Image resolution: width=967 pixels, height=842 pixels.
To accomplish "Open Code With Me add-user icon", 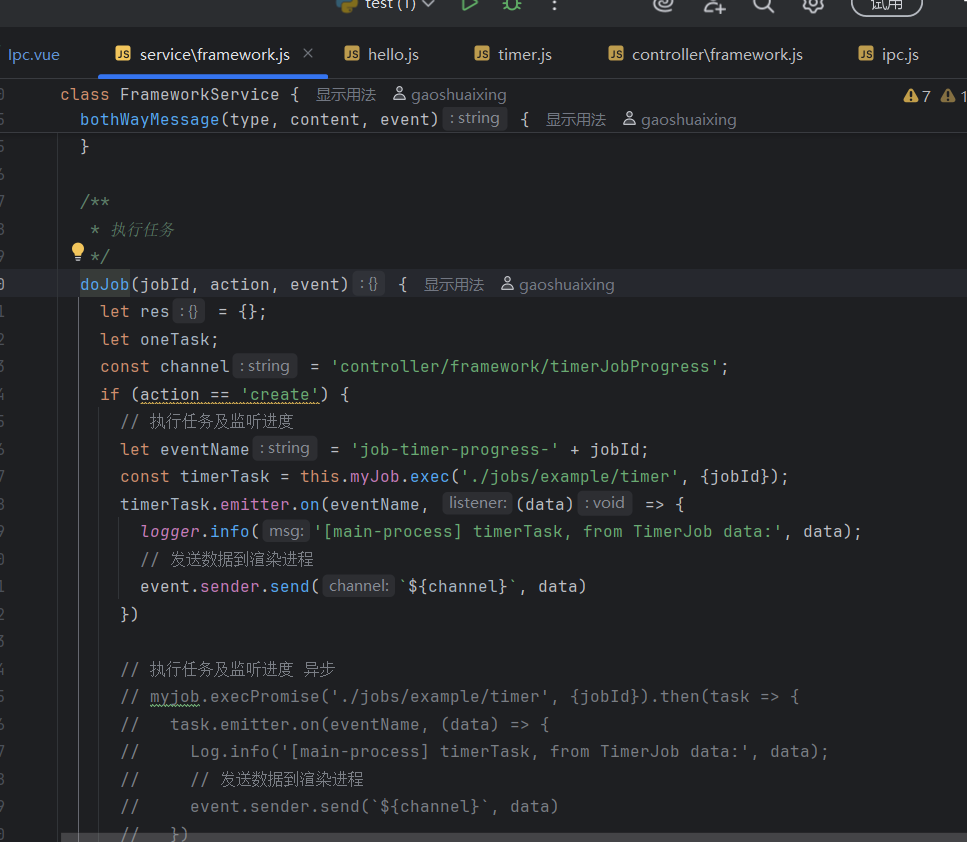I will [714, 6].
